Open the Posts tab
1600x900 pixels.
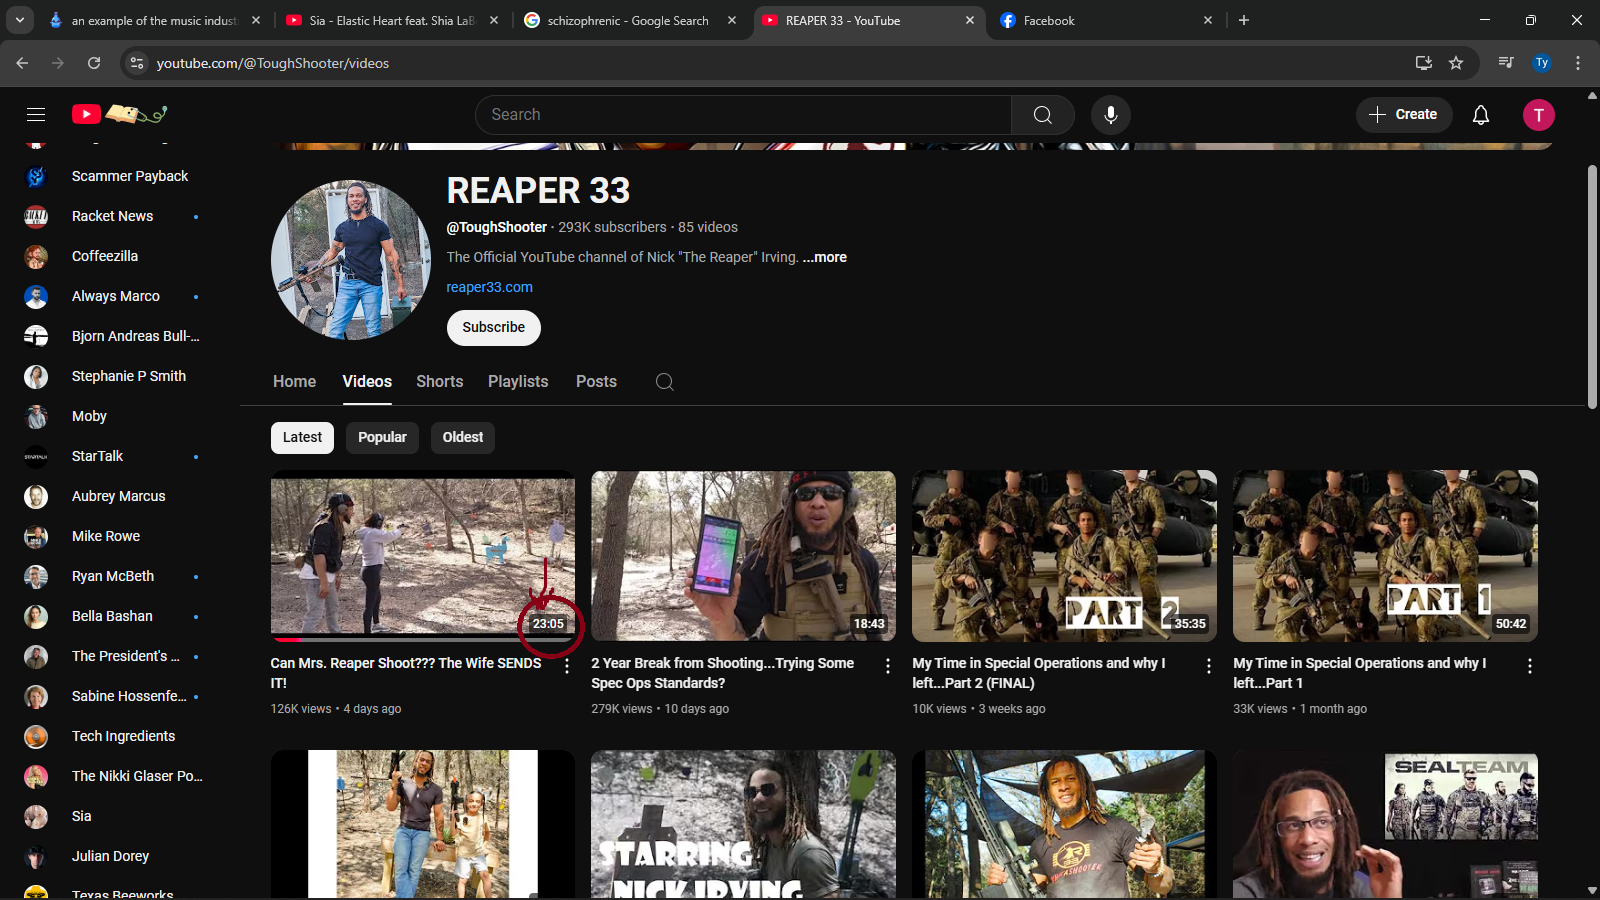(x=596, y=382)
